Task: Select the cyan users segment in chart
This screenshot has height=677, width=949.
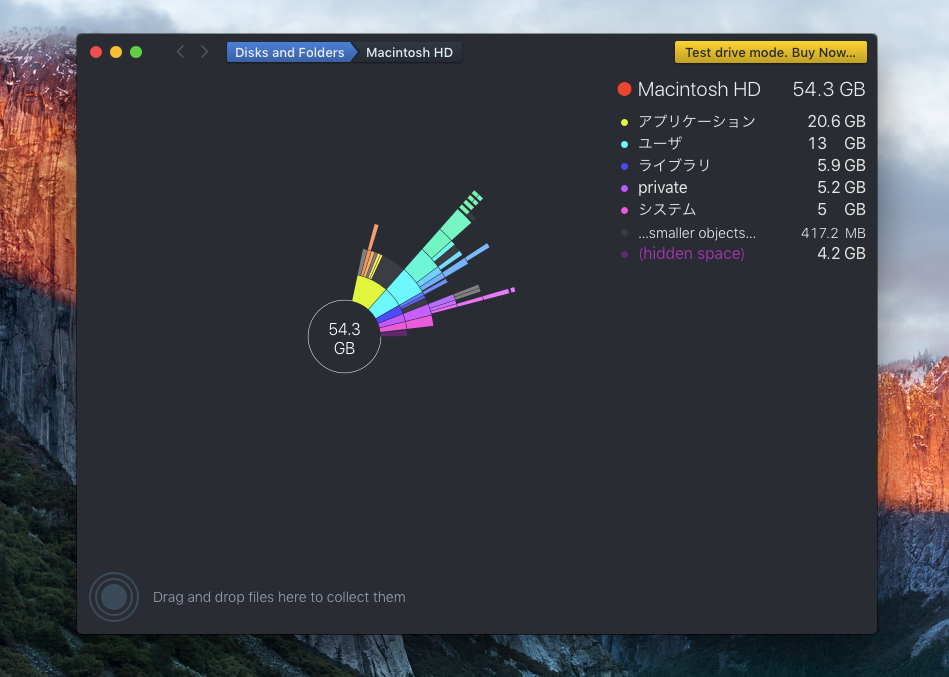Action: (x=388, y=304)
